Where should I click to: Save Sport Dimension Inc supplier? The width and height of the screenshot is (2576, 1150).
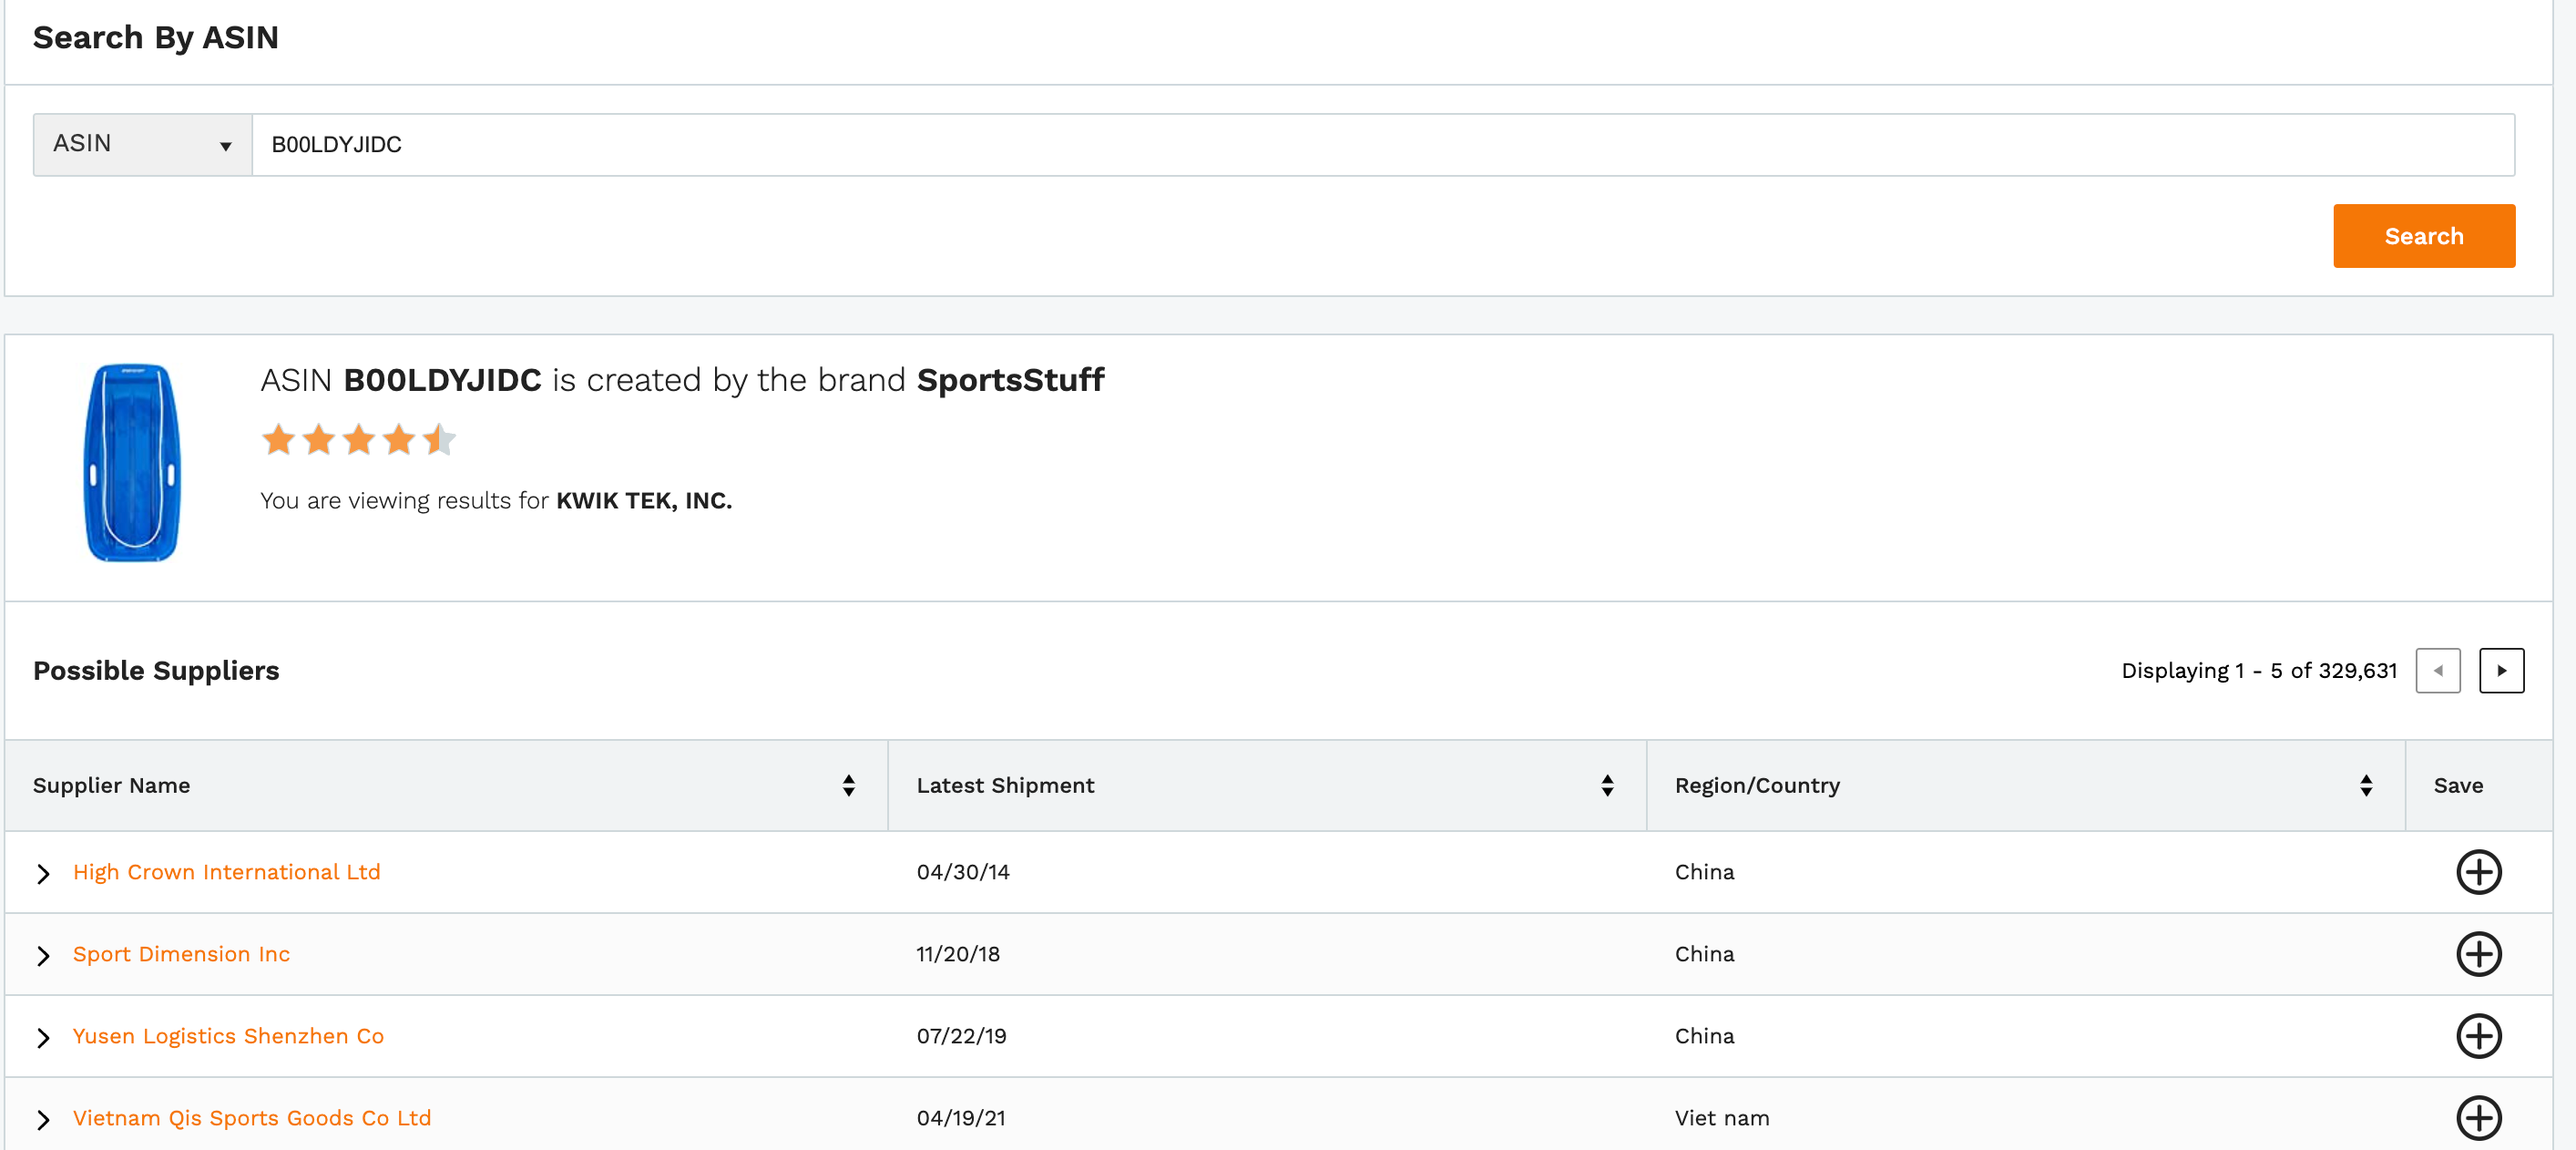[2479, 954]
